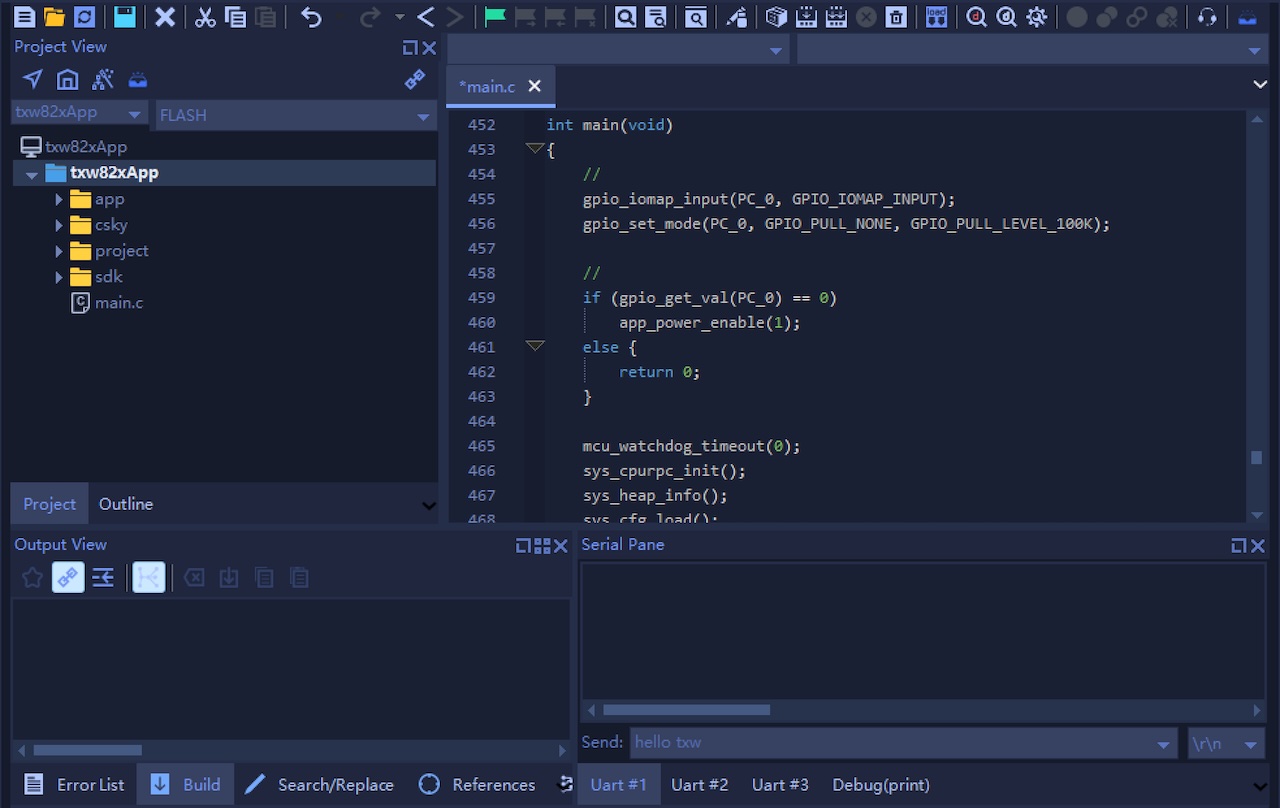Click the green bookmark flag icon
The image size is (1280, 808).
pos(494,17)
